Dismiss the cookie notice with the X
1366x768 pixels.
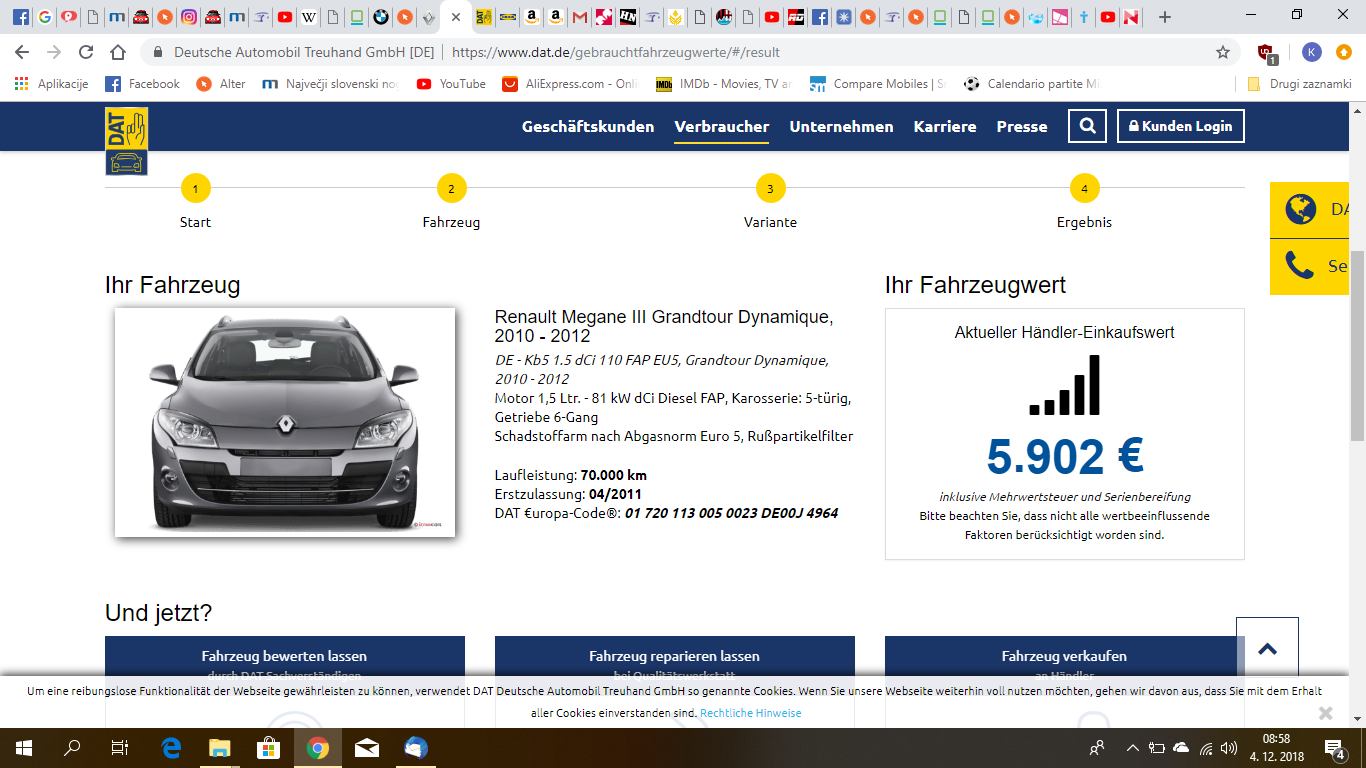coord(1325,713)
